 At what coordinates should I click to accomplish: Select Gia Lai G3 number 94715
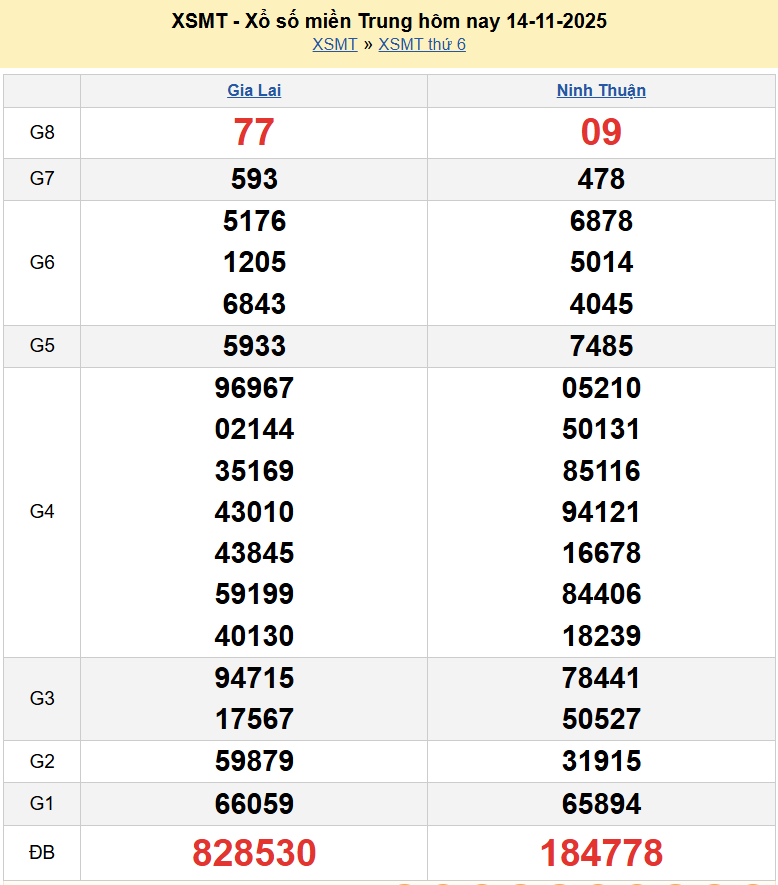tap(254, 678)
